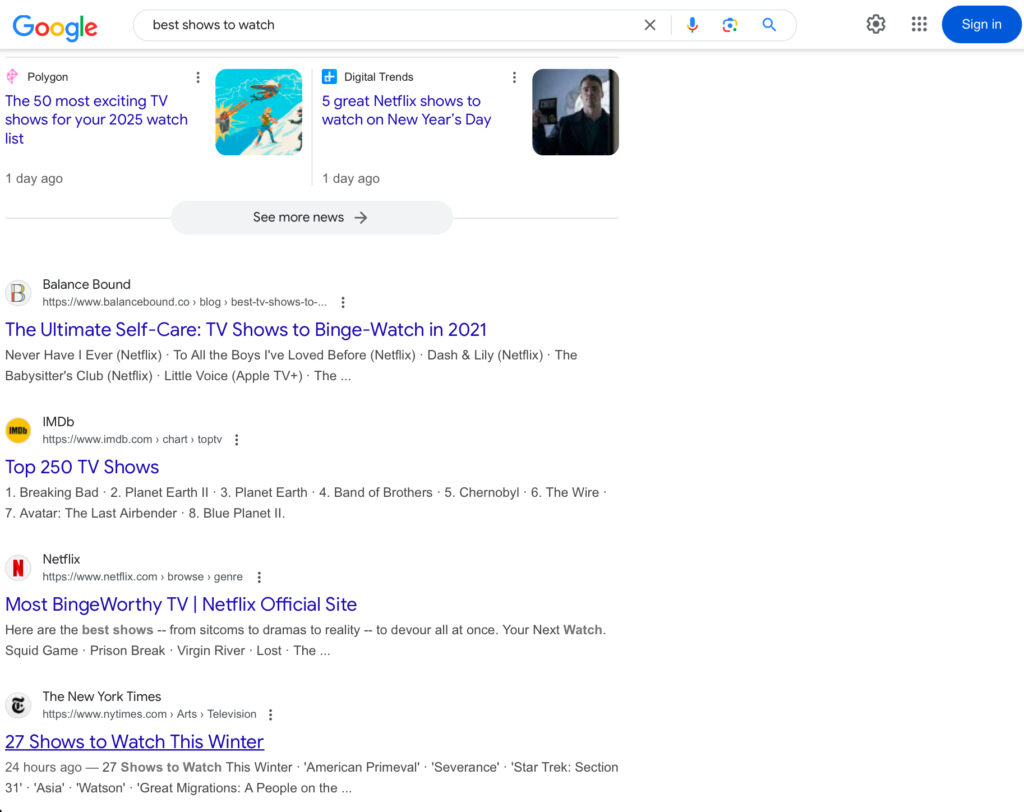Start voice search with microphone icon

(692, 25)
